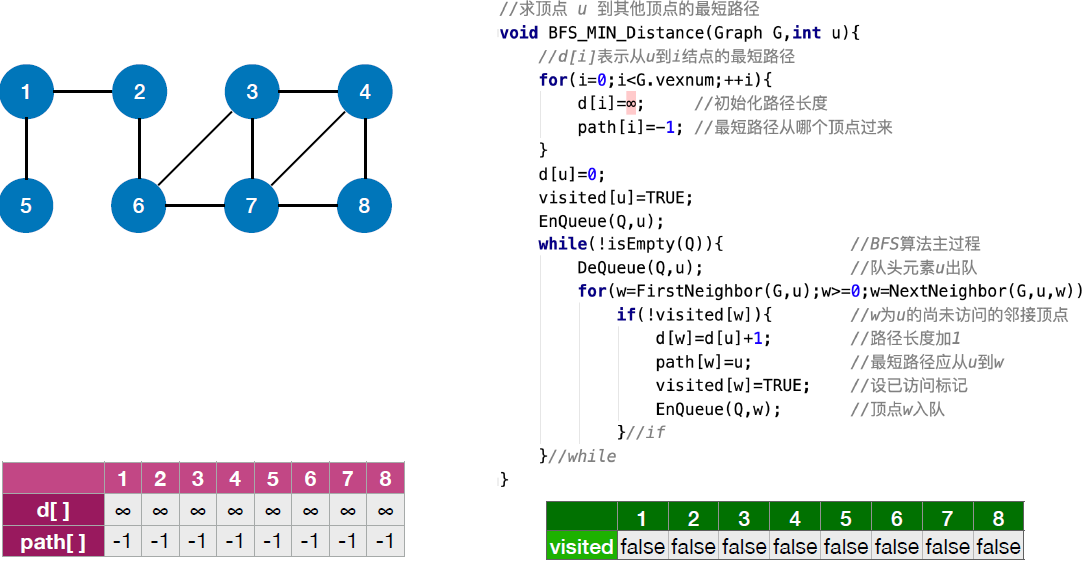Click column 1 header in the purple d/path table
This screenshot has width=1089, height=566.
point(123,478)
